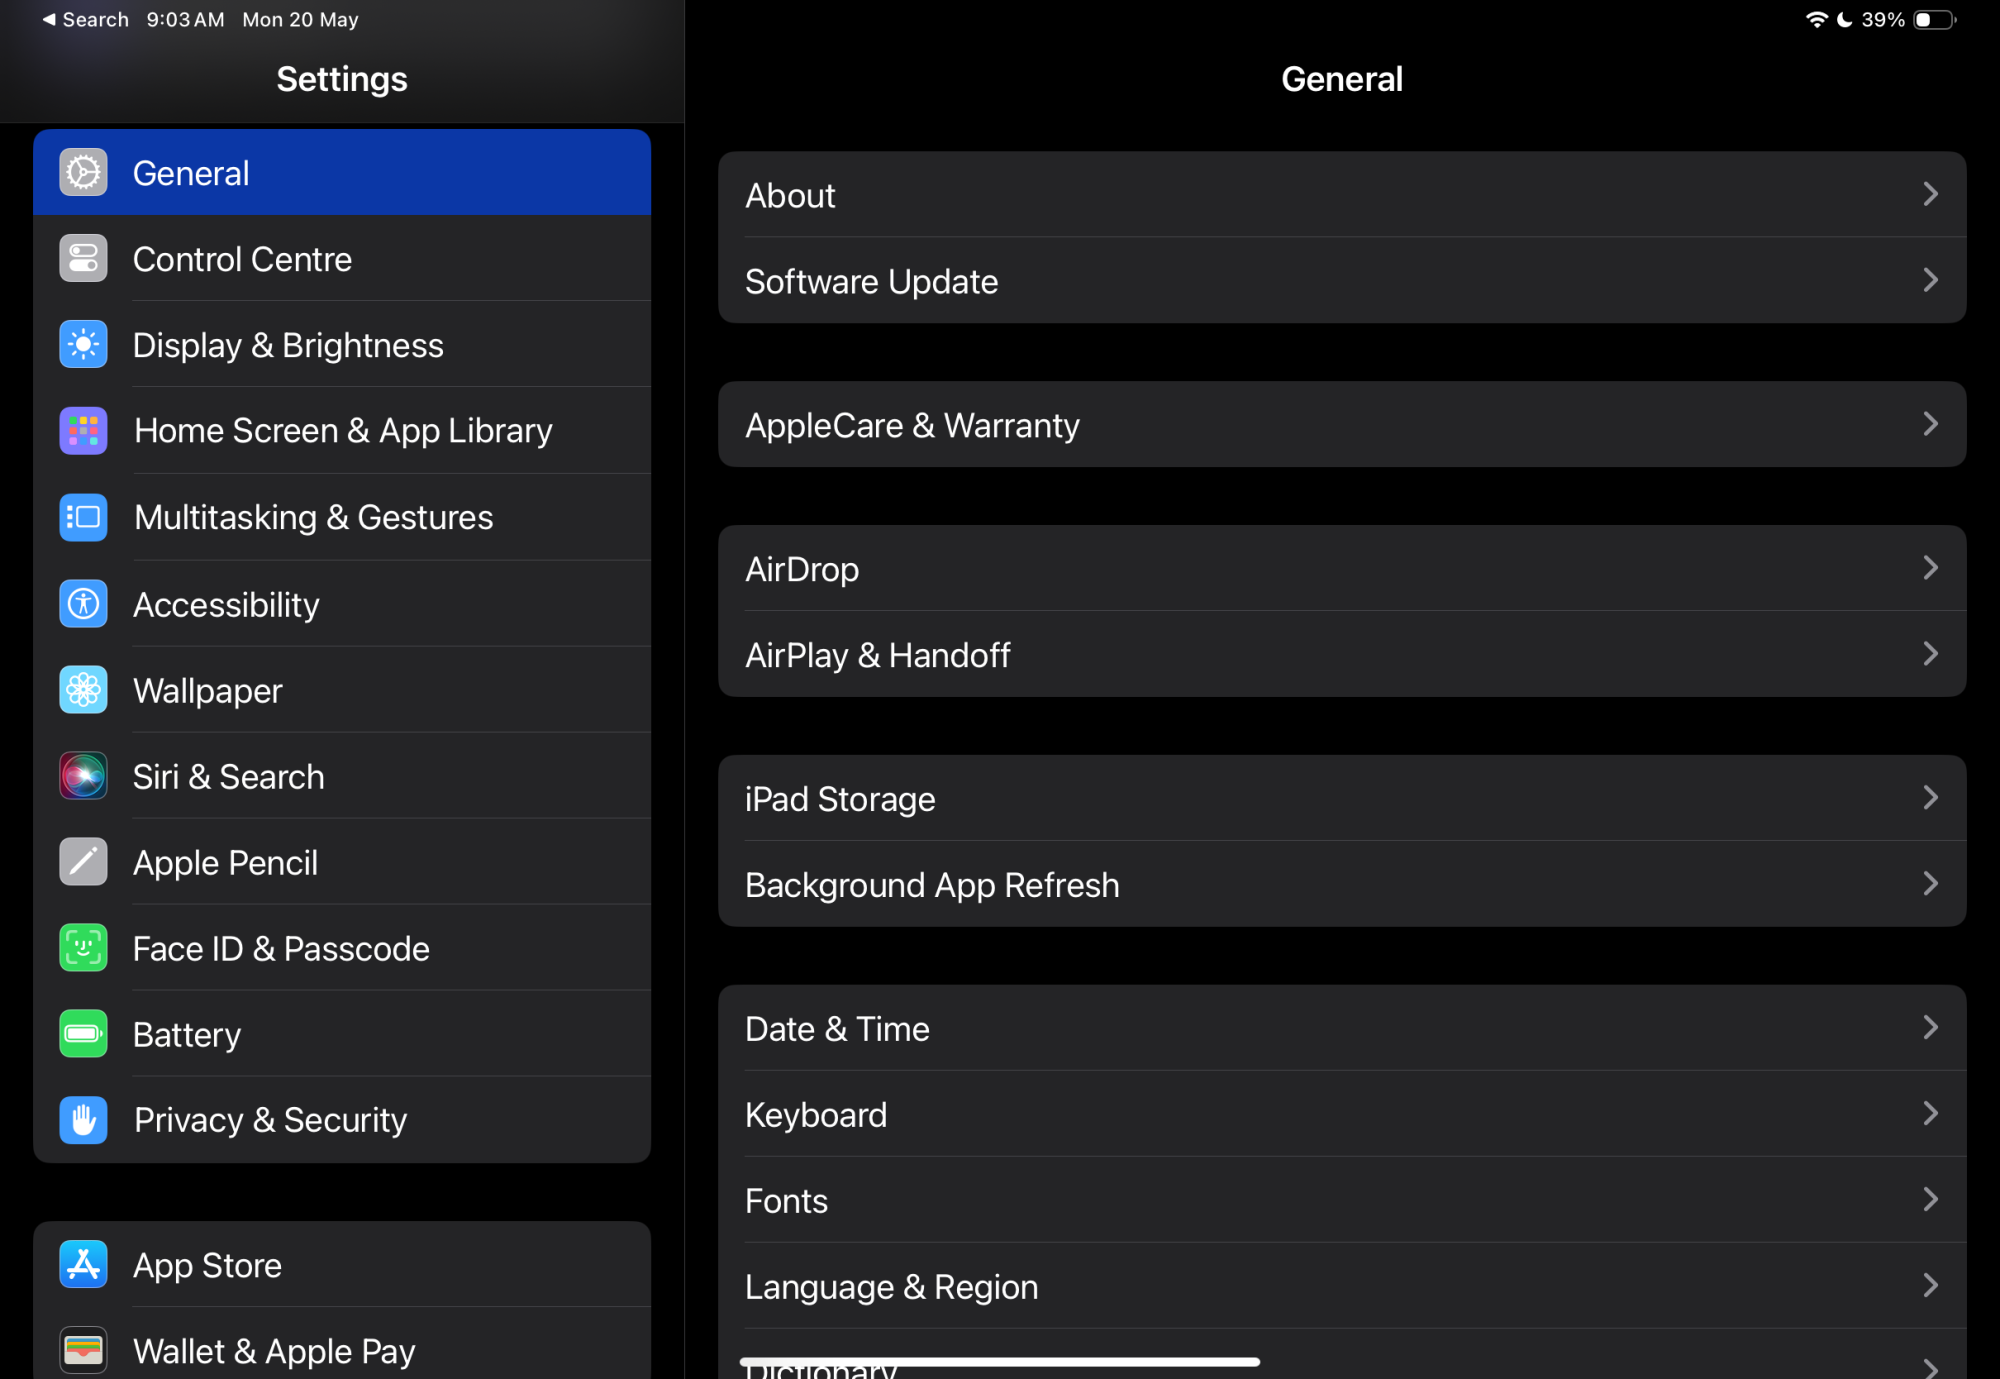The height and width of the screenshot is (1379, 2000).
Task: Expand the Date & Time chevron
Action: 1931,1028
